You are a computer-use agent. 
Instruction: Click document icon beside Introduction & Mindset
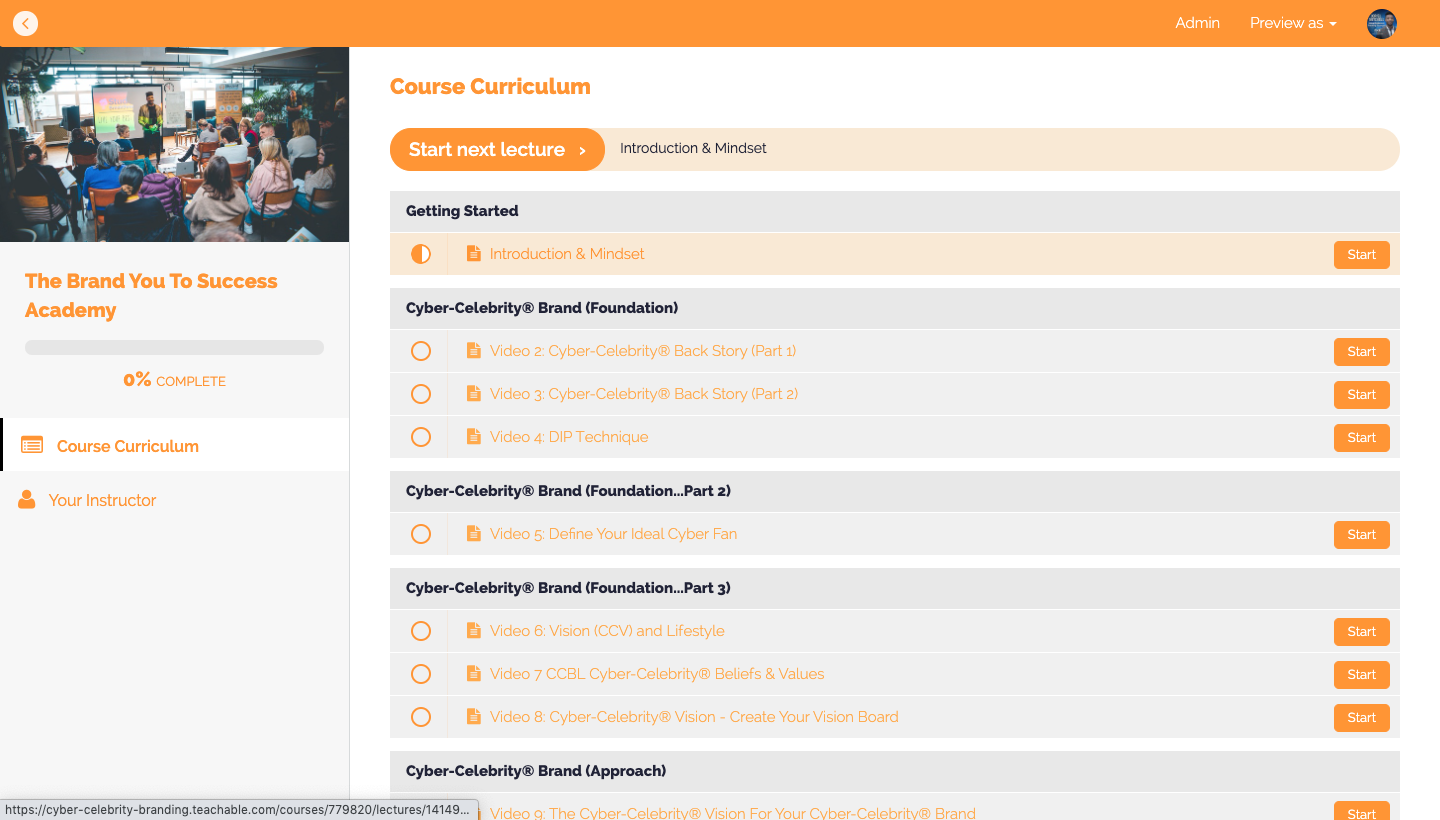[474, 254]
